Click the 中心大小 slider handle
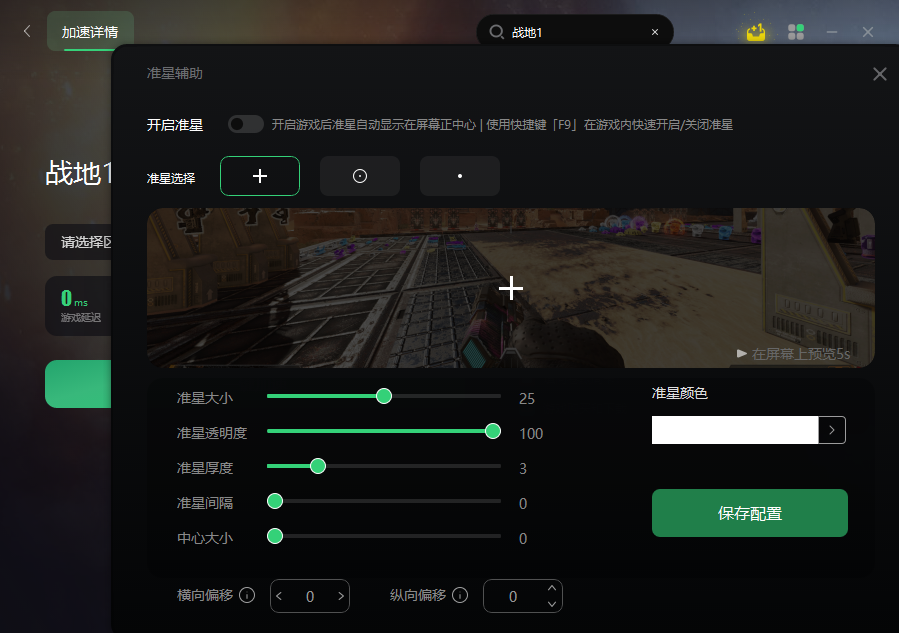 (275, 536)
